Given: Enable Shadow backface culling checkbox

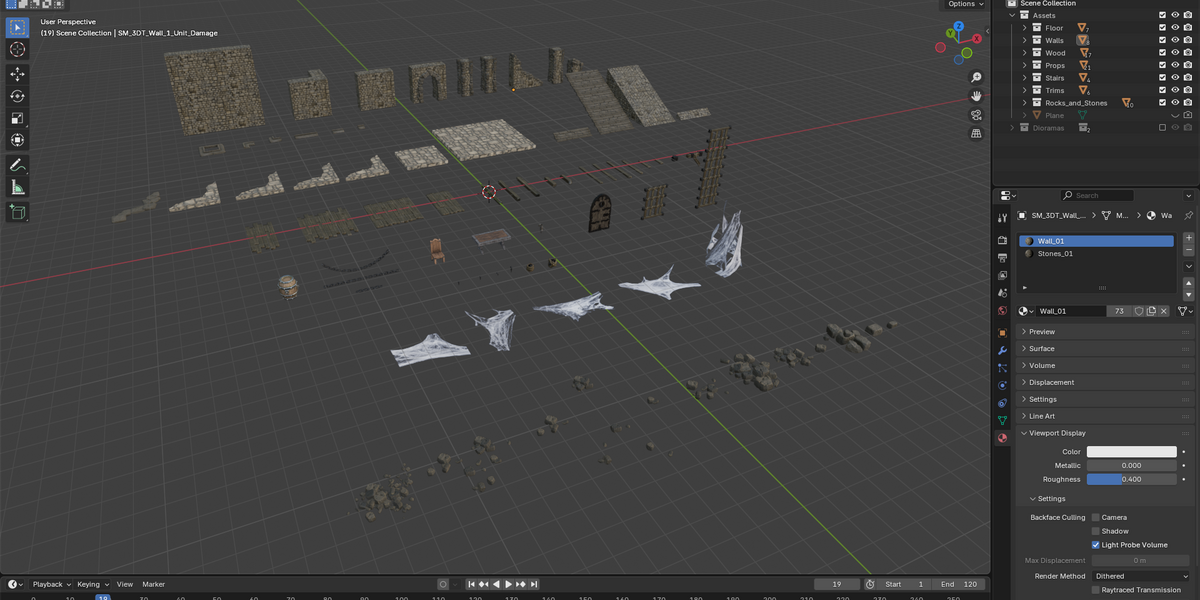Looking at the screenshot, I should point(1096,531).
